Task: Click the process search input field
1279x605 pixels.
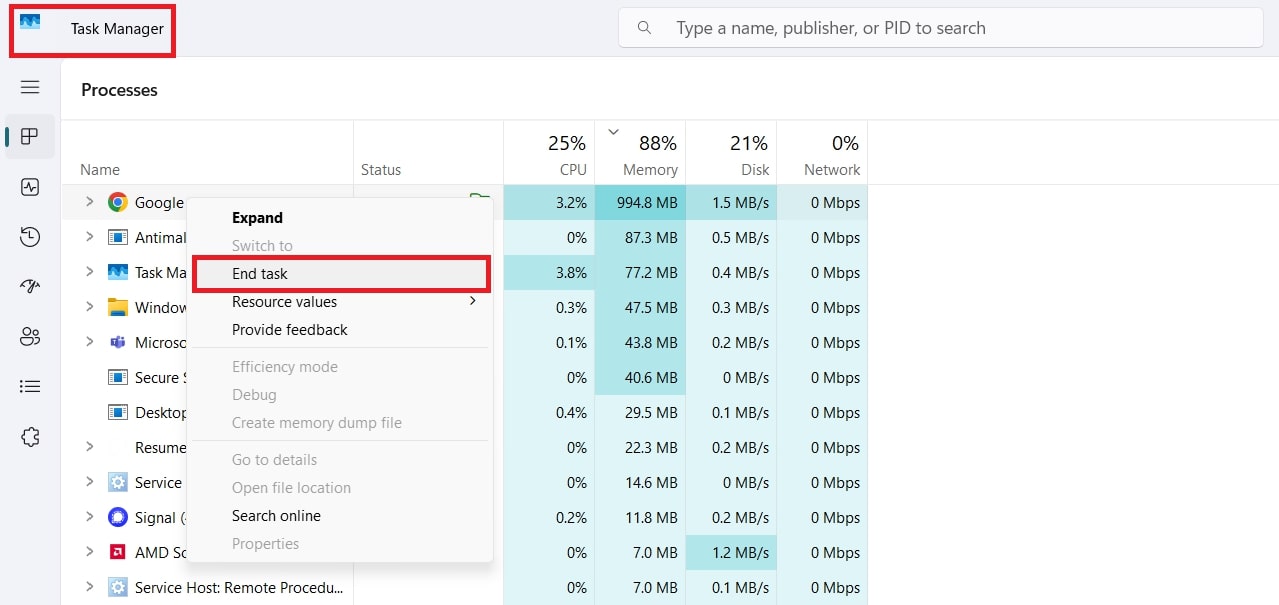Action: 941,28
